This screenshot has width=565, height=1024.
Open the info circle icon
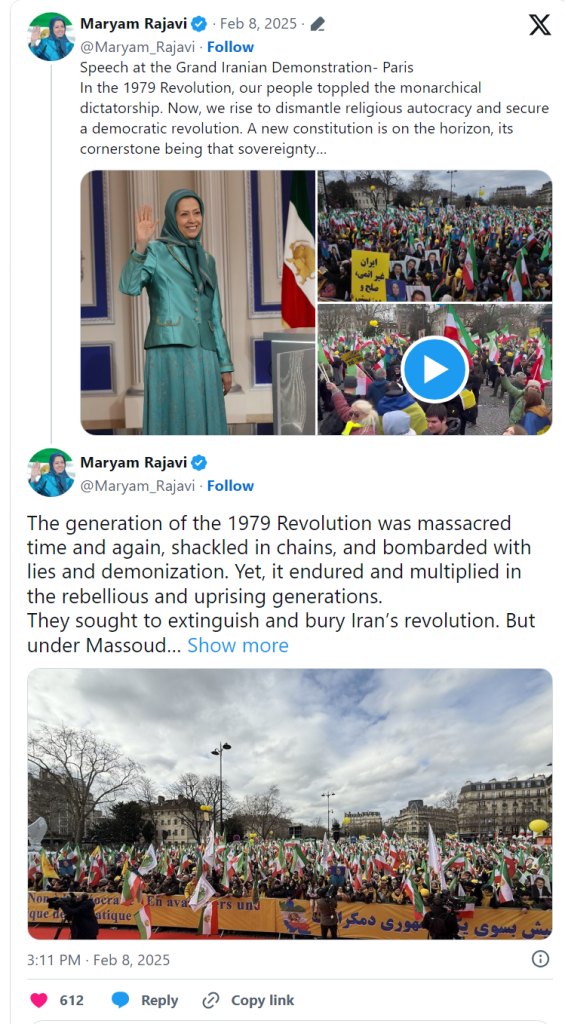(x=540, y=959)
